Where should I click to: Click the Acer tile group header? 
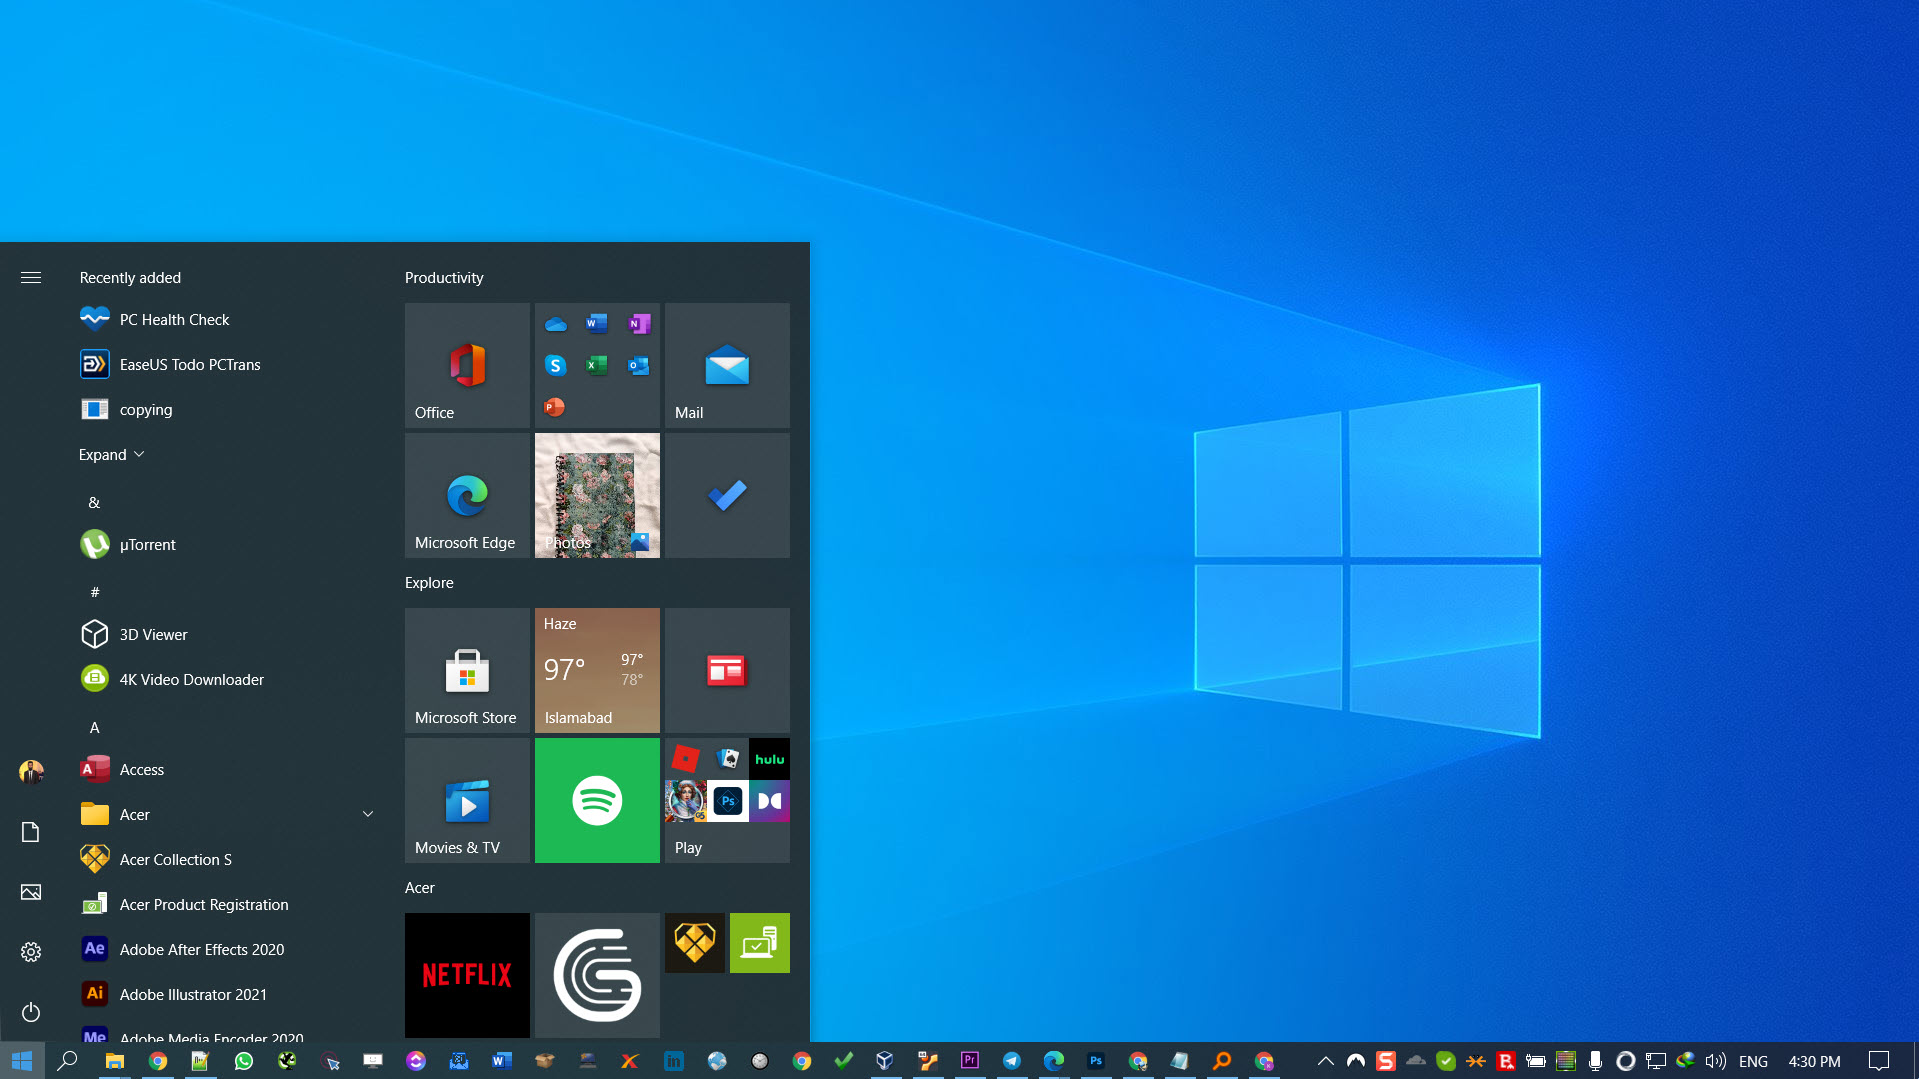point(420,888)
